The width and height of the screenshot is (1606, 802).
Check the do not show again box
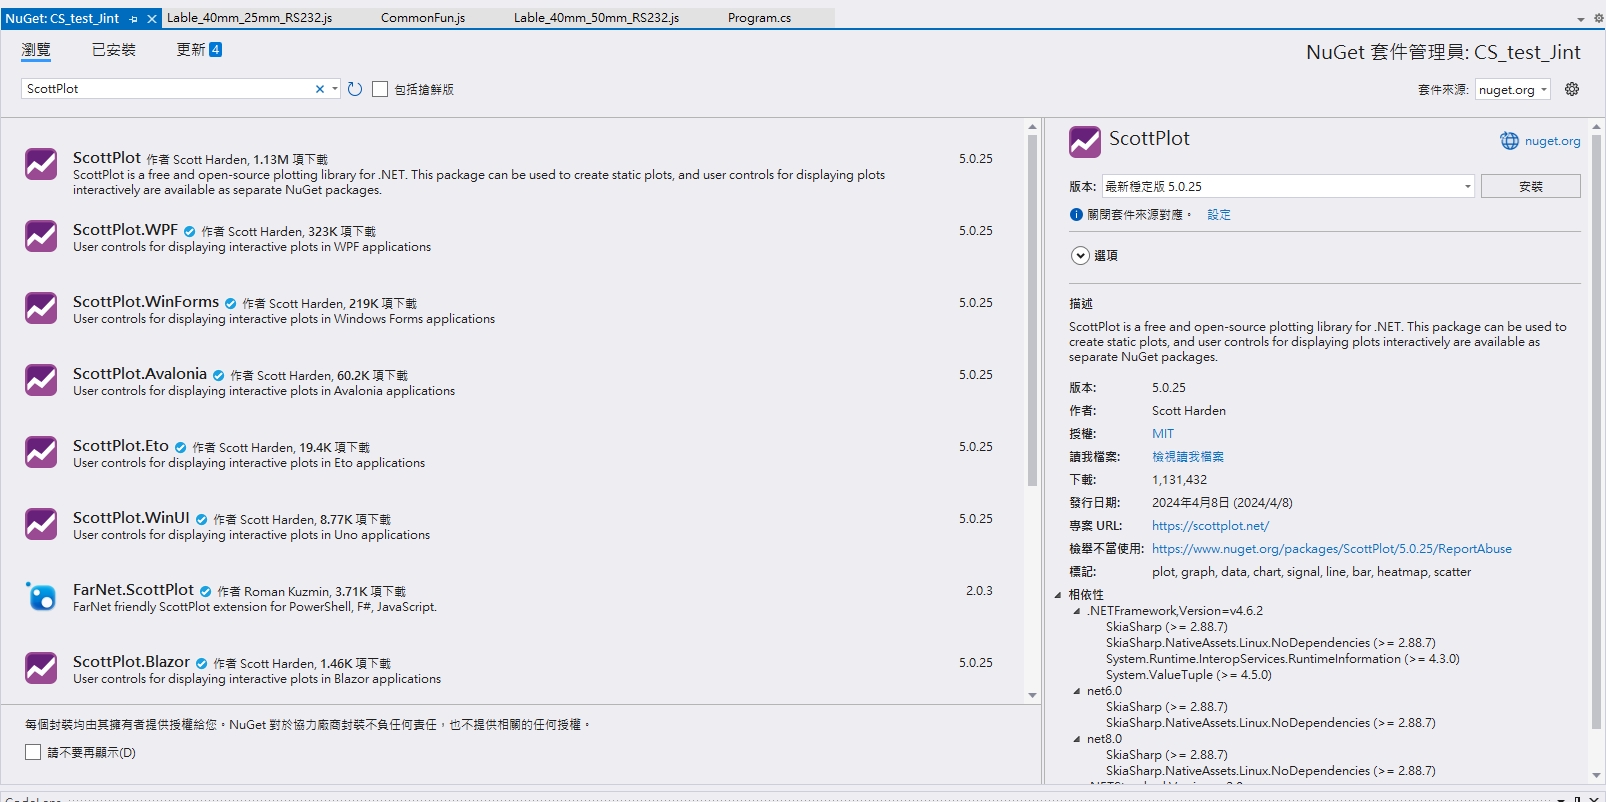click(33, 752)
